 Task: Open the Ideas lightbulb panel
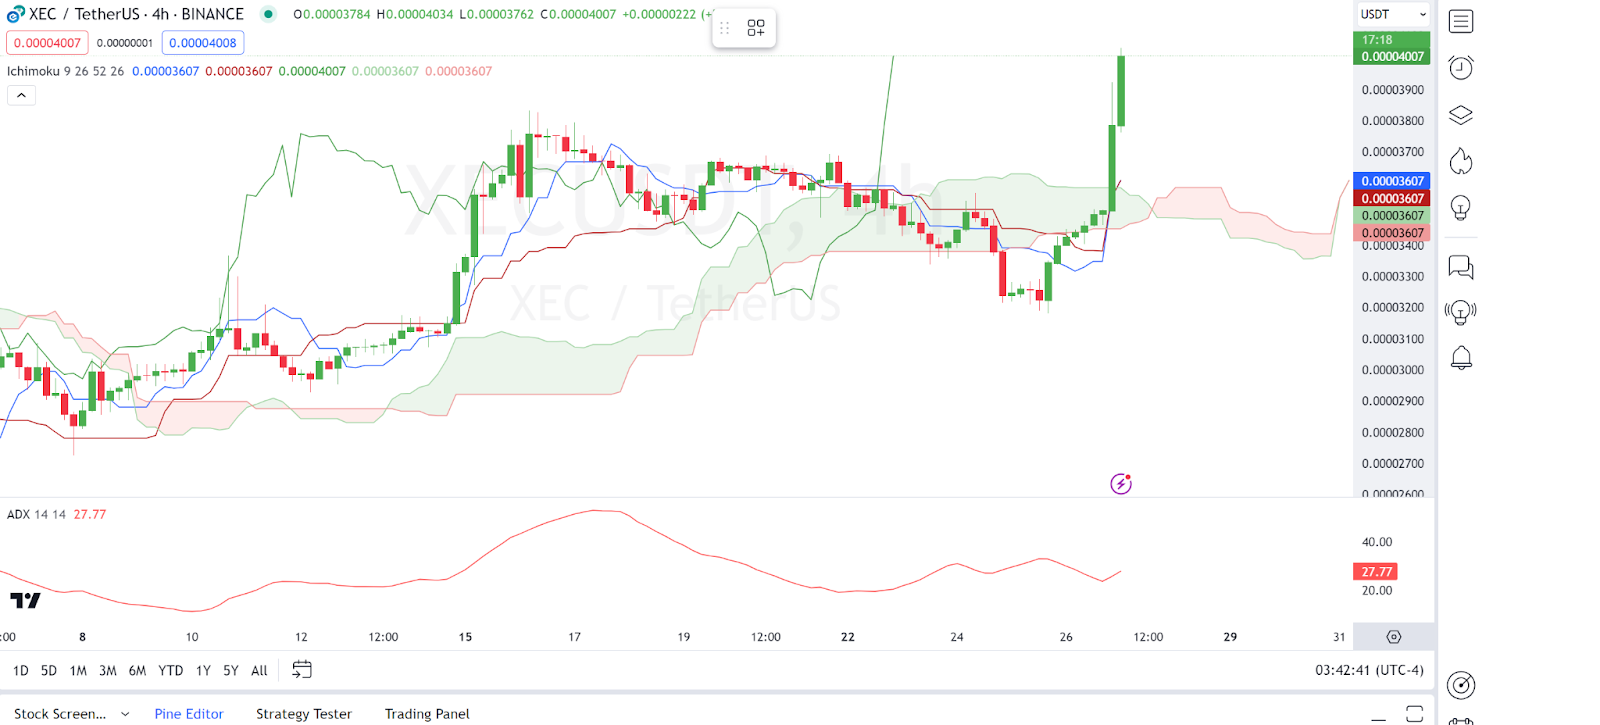[x=1461, y=208]
